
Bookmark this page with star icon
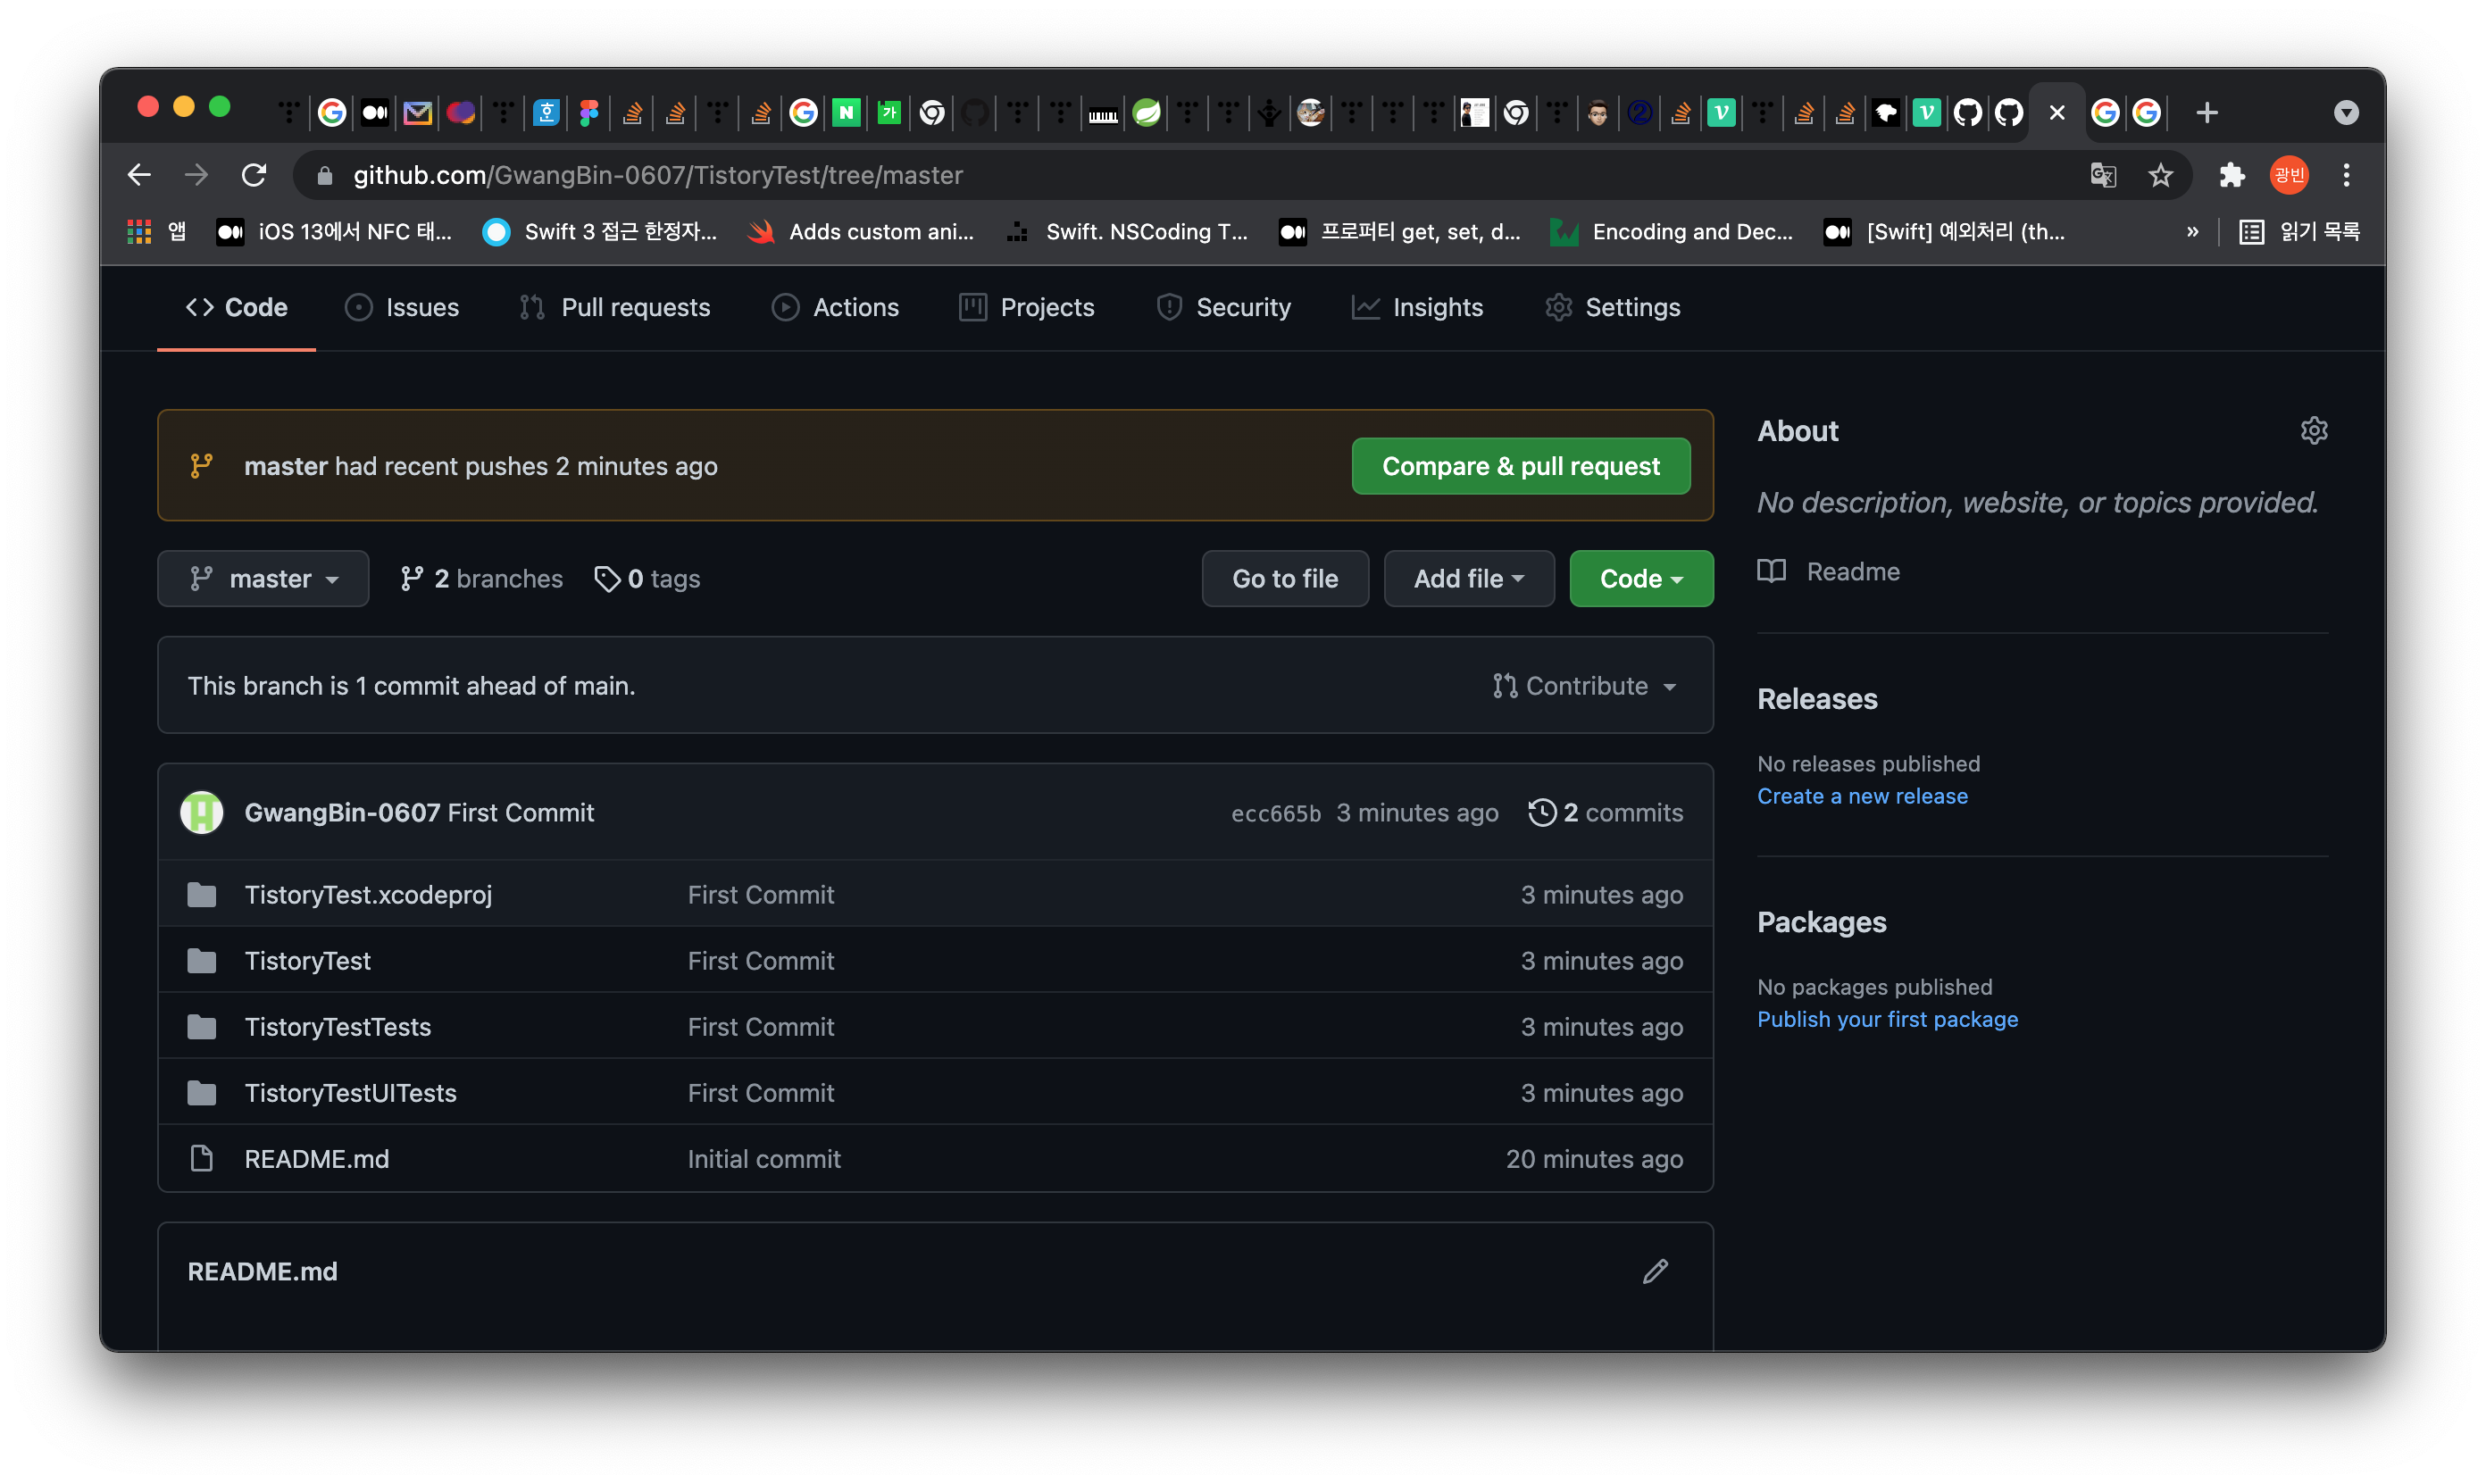coord(2160,176)
